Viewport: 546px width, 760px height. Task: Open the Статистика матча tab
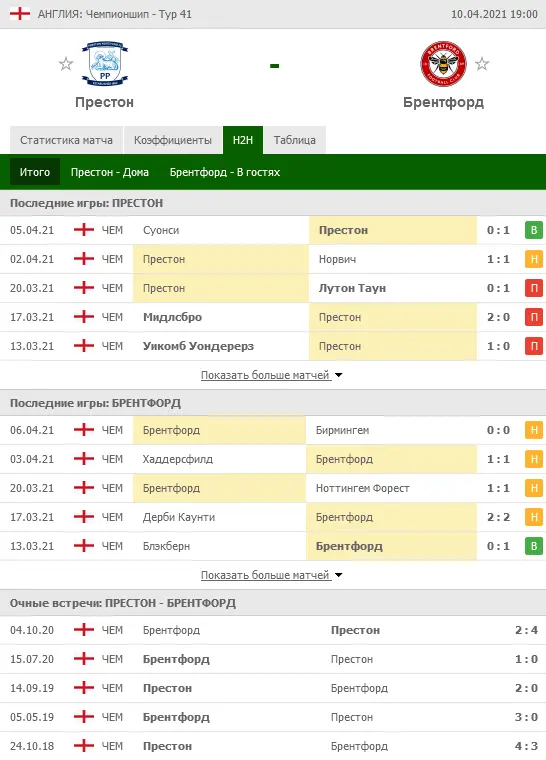(x=66, y=140)
